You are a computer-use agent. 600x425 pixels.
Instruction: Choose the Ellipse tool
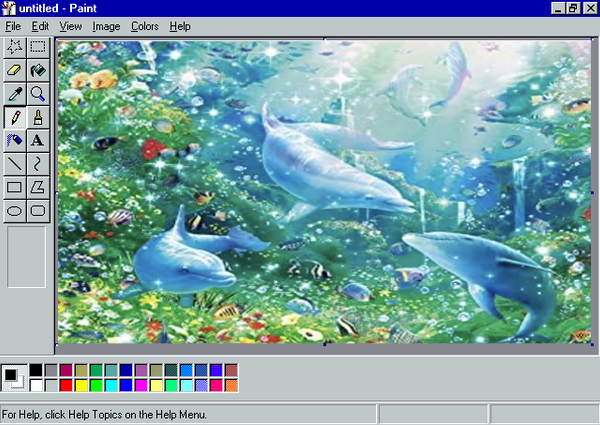[15, 211]
